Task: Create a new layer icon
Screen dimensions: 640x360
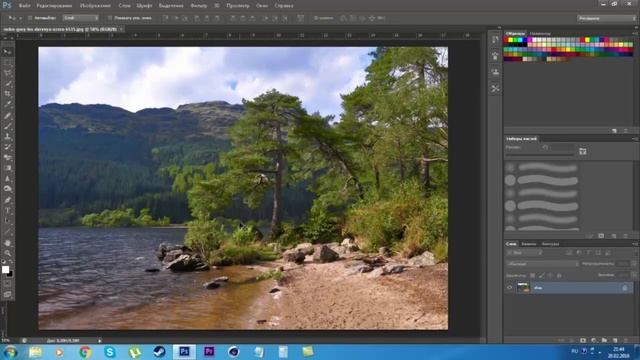Action: click(x=615, y=340)
